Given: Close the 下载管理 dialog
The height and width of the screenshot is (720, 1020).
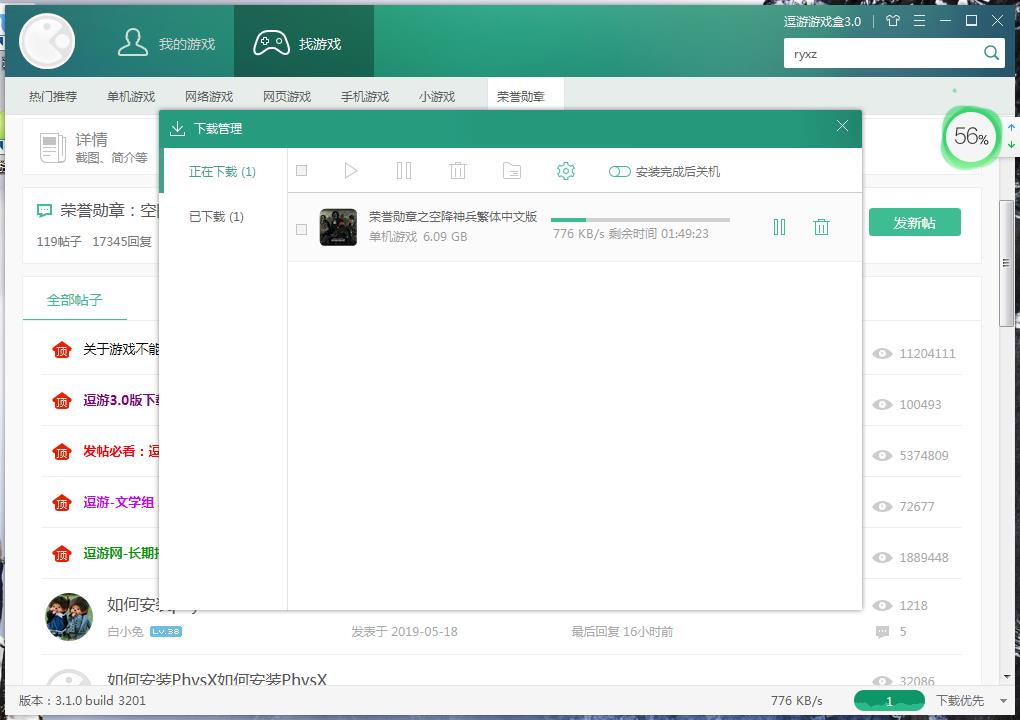Looking at the screenshot, I should coord(842,126).
